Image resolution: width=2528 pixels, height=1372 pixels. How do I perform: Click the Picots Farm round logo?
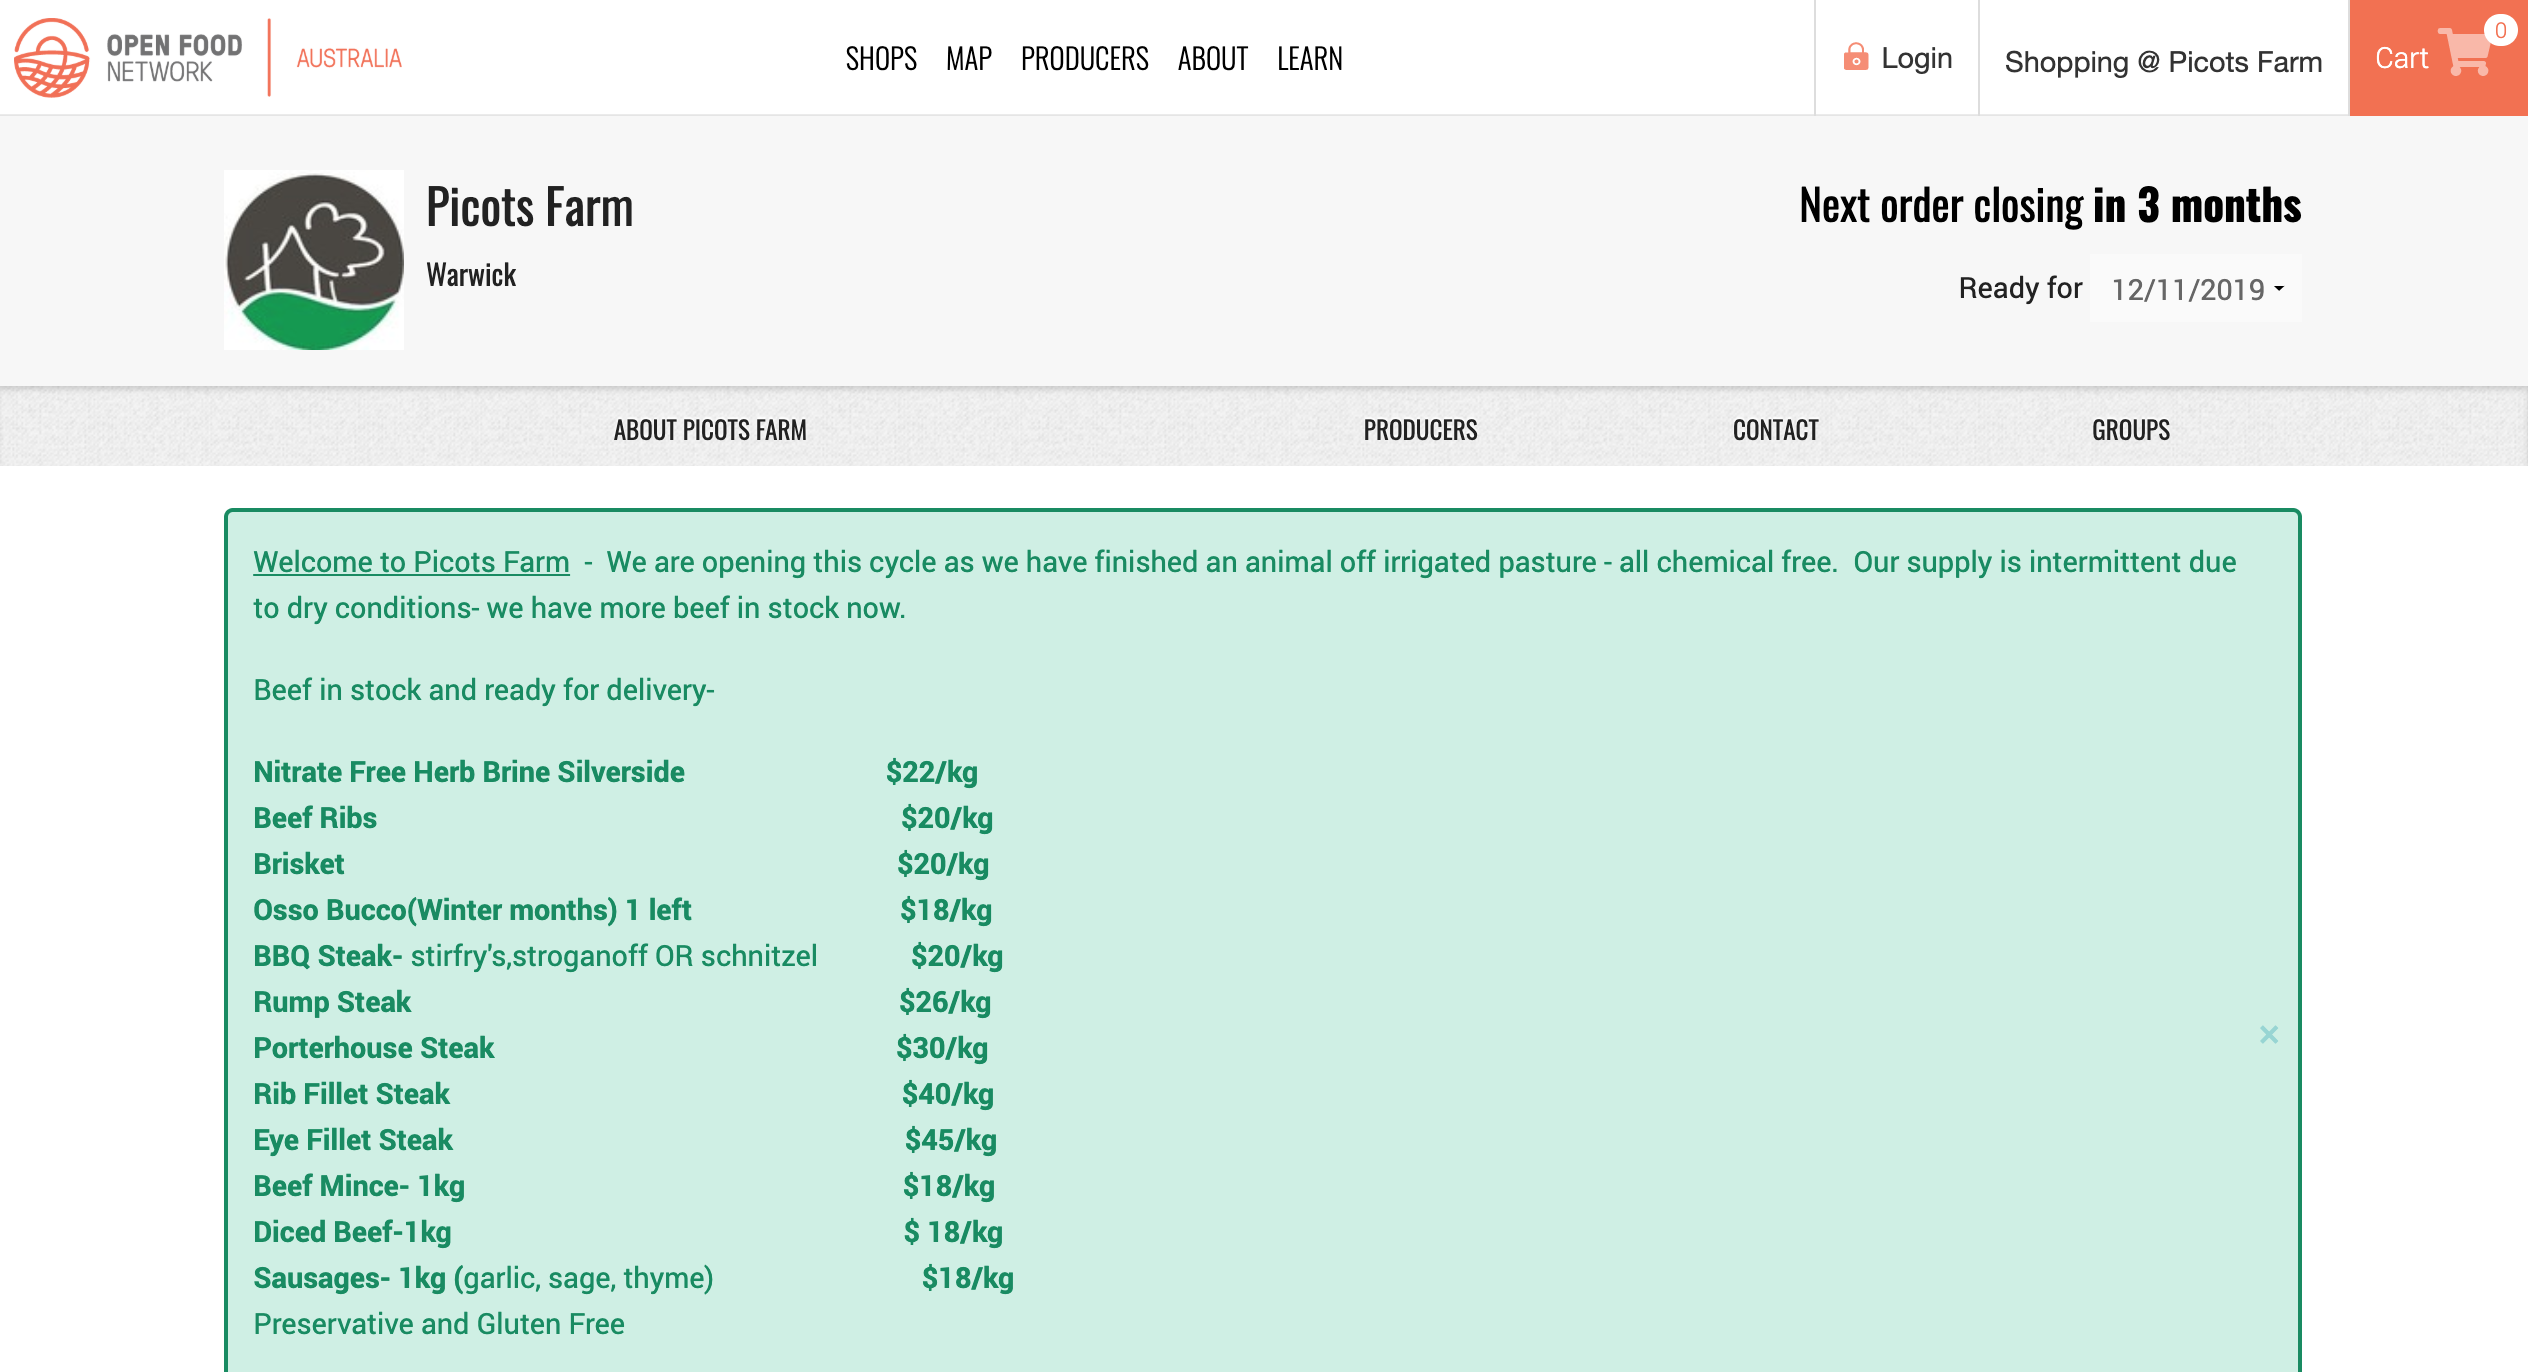314,261
